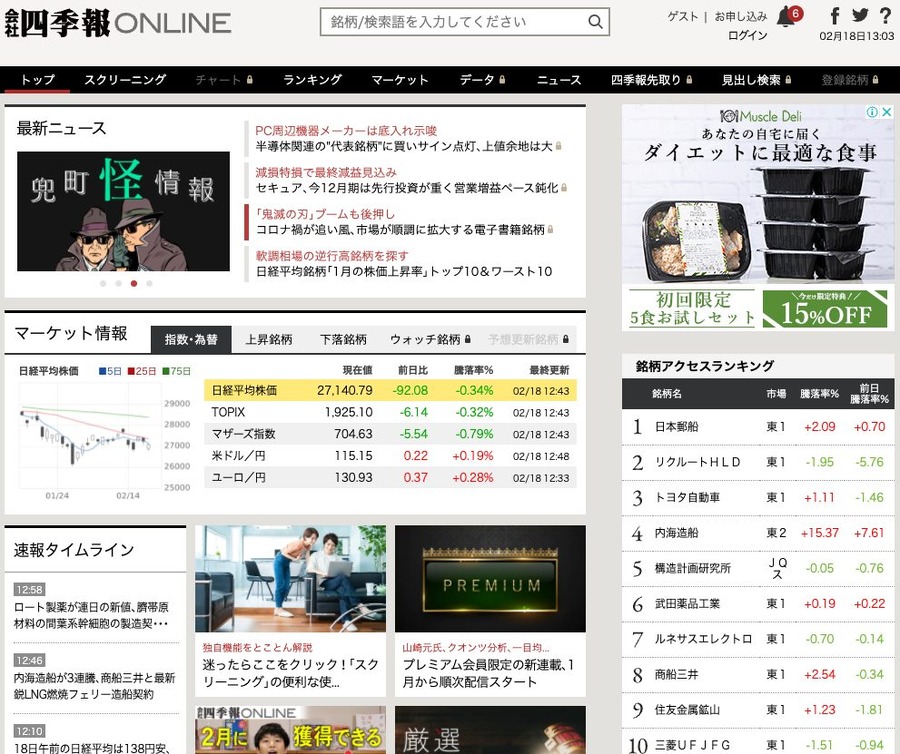
Task: Open the locked 四季報先取り menu
Action: coord(651,80)
